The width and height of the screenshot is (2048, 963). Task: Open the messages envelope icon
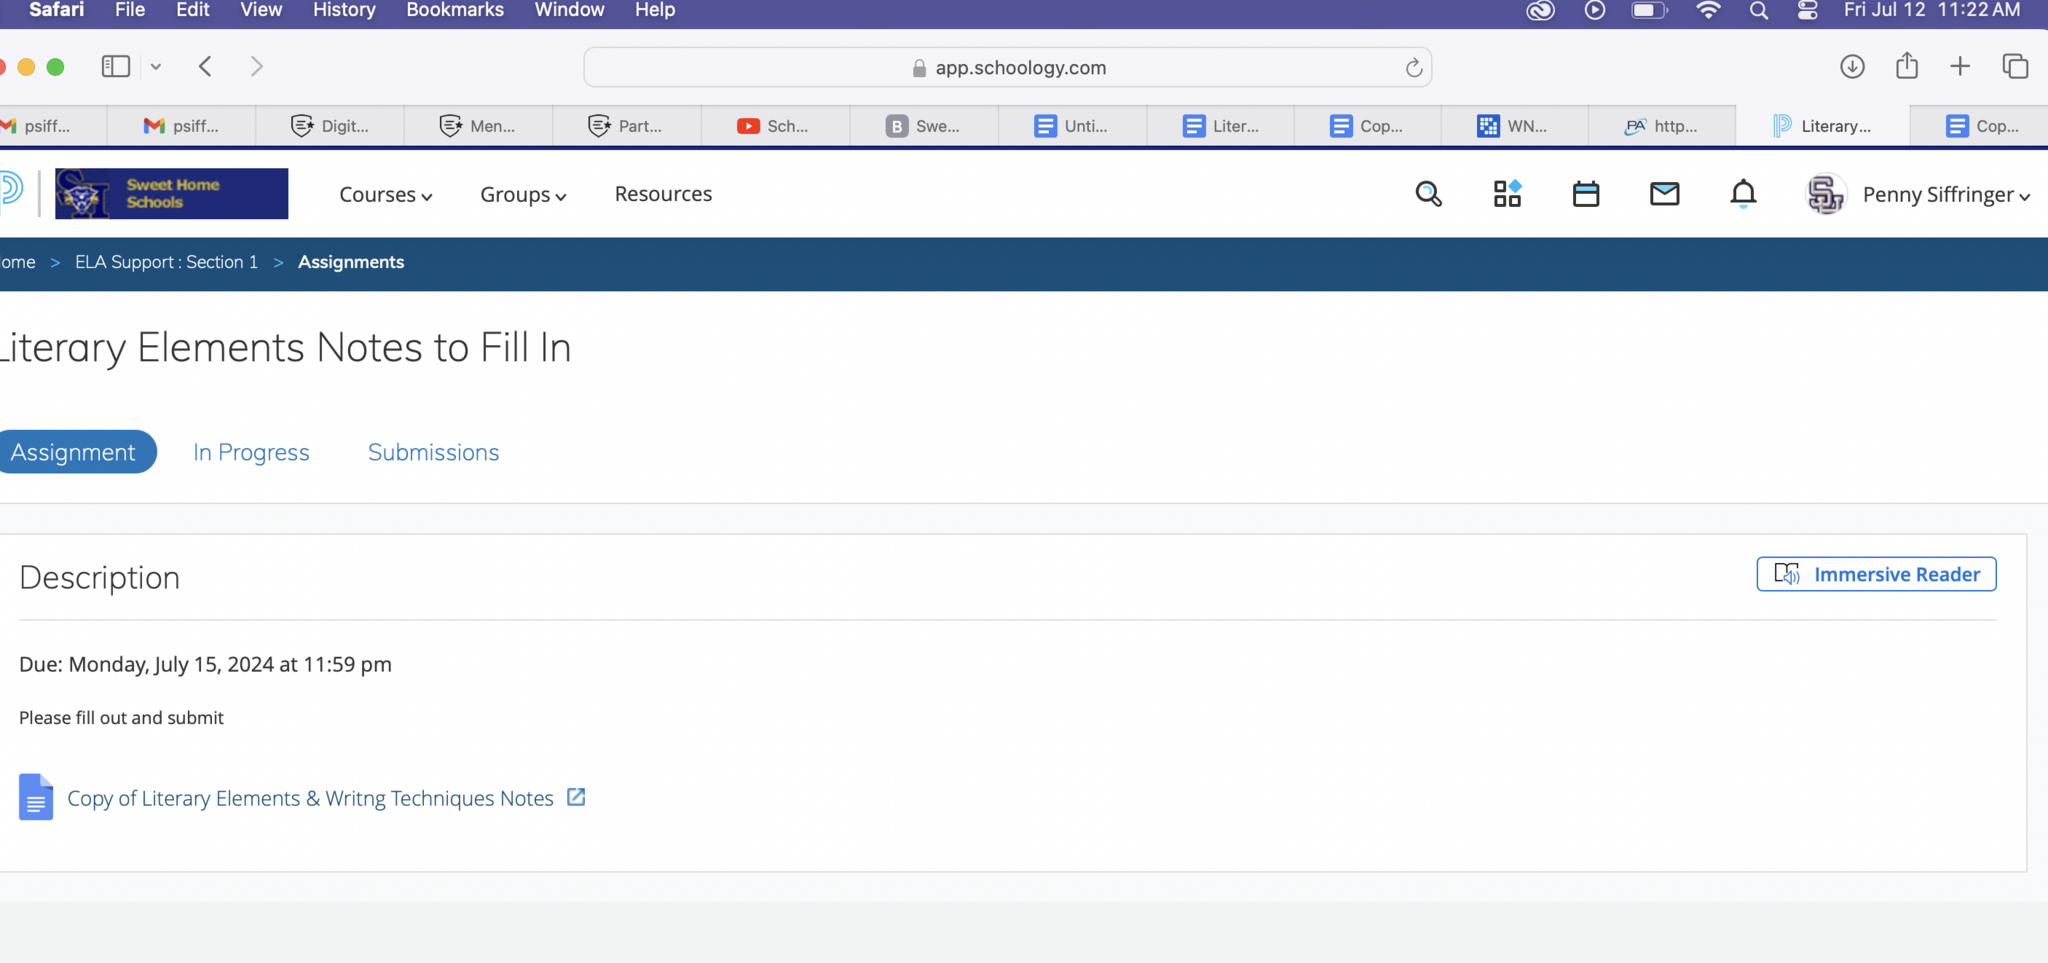pos(1664,194)
